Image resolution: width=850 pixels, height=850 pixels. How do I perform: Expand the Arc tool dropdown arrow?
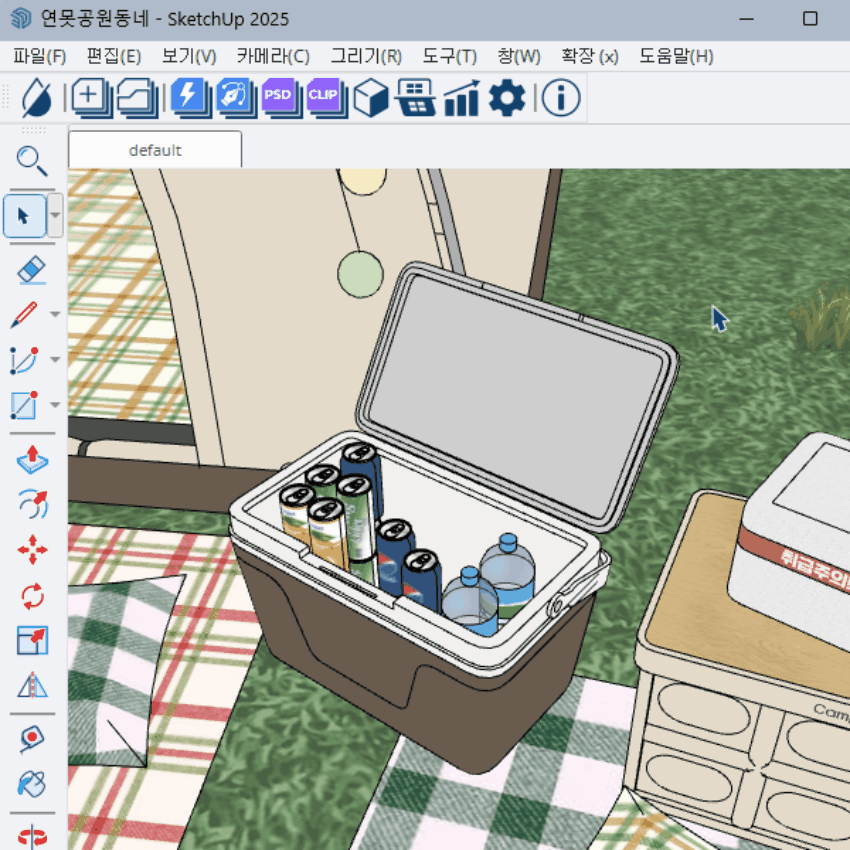[55, 360]
